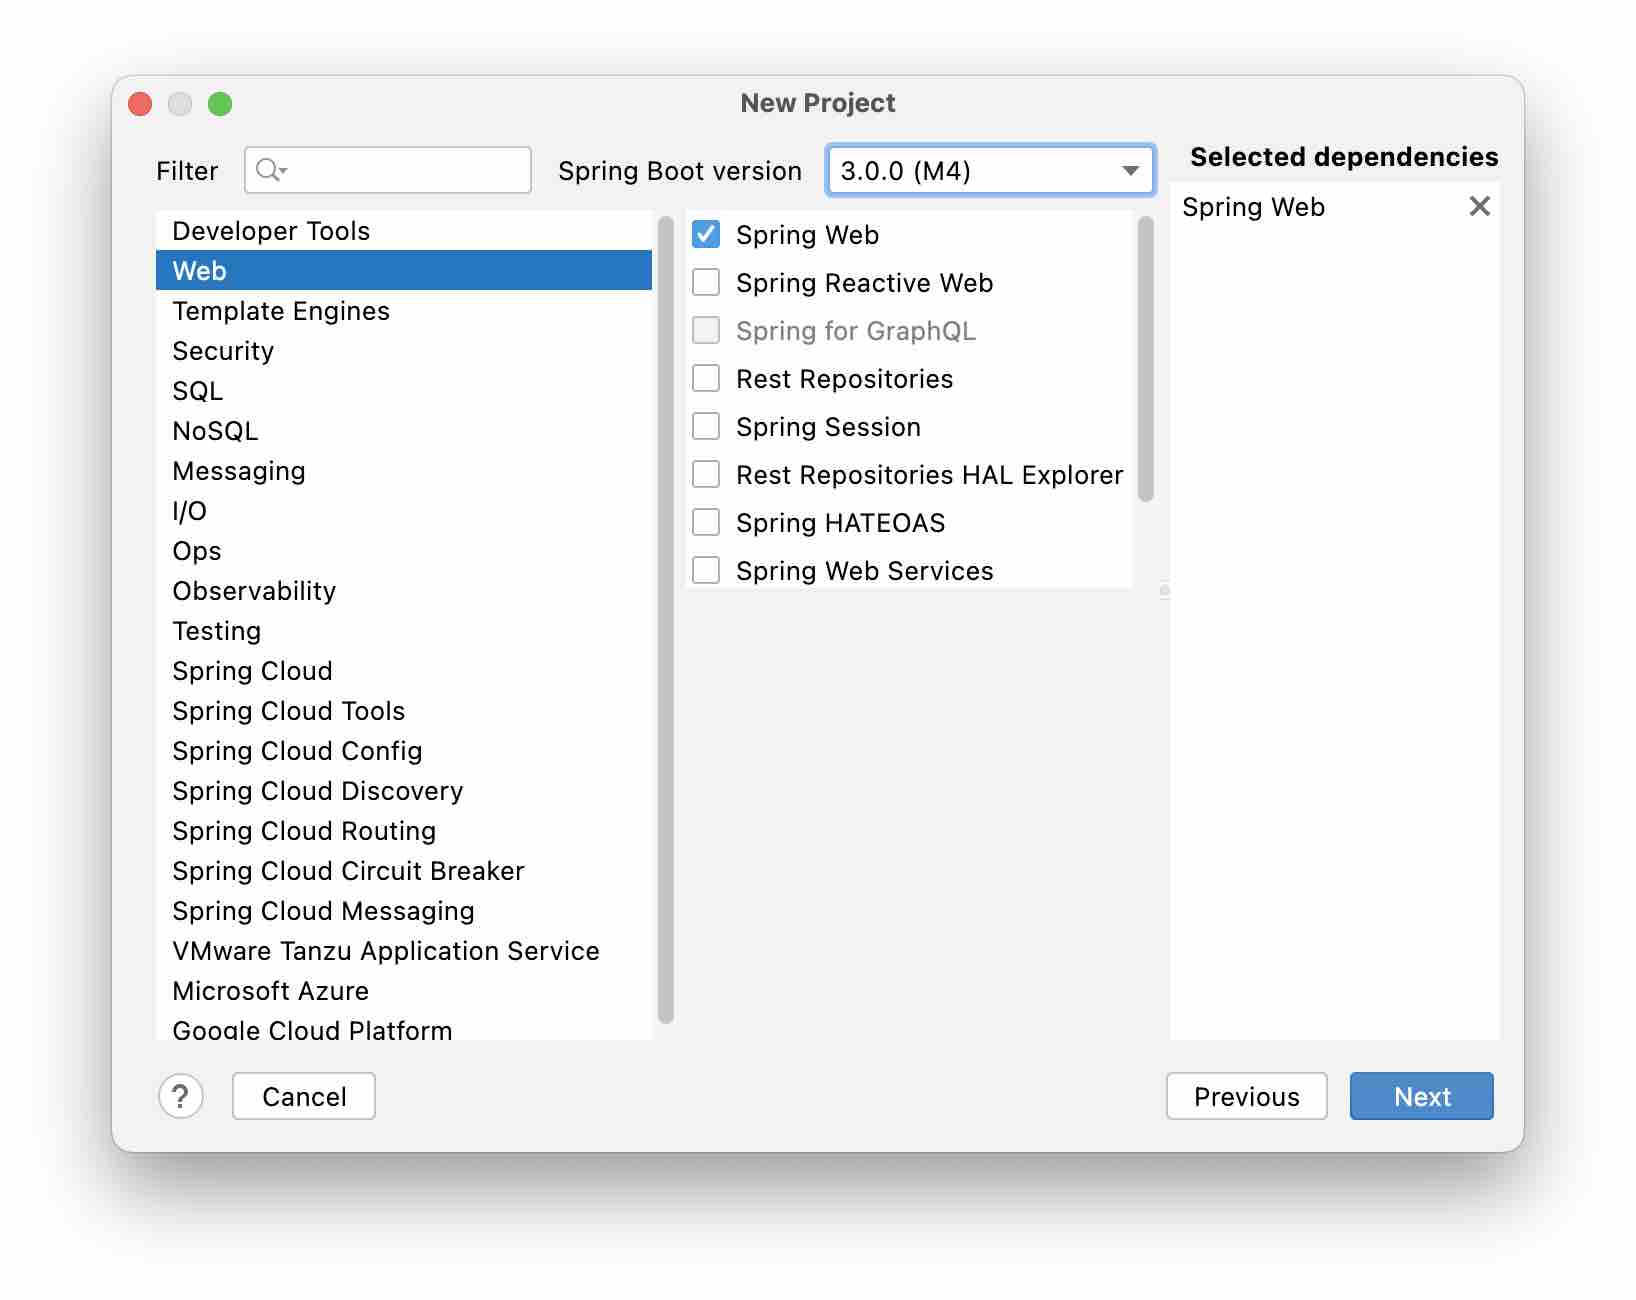The image size is (1636, 1300).
Task: Click the Next button
Action: tap(1421, 1096)
